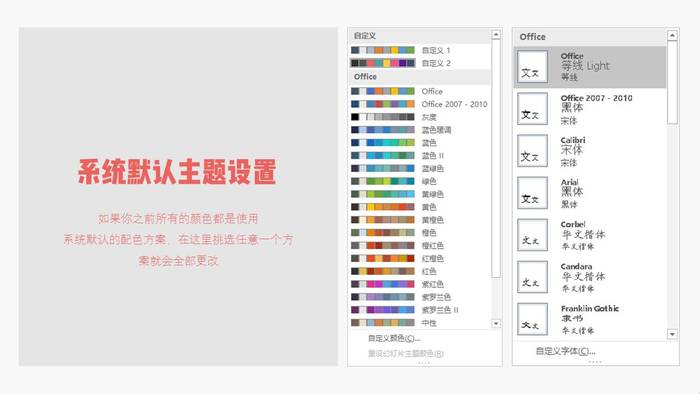Image resolution: width=700 pixels, height=394 pixels.
Task: Choose the 红橙色 color scheme
Action: click(x=420, y=258)
